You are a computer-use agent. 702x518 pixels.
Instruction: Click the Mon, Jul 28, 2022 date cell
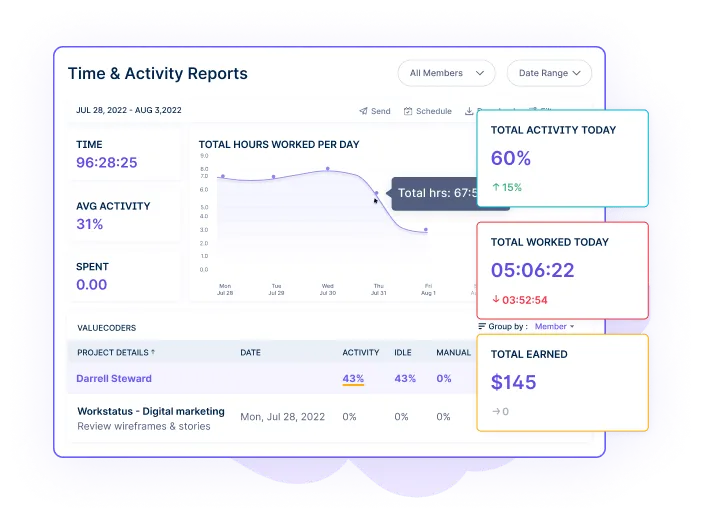point(283,417)
